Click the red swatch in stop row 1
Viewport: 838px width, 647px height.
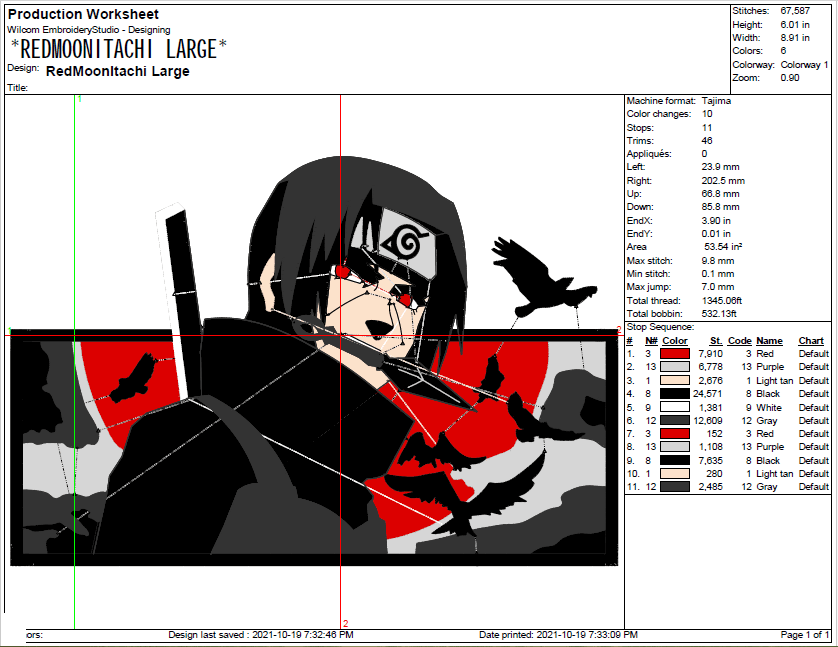tap(674, 354)
